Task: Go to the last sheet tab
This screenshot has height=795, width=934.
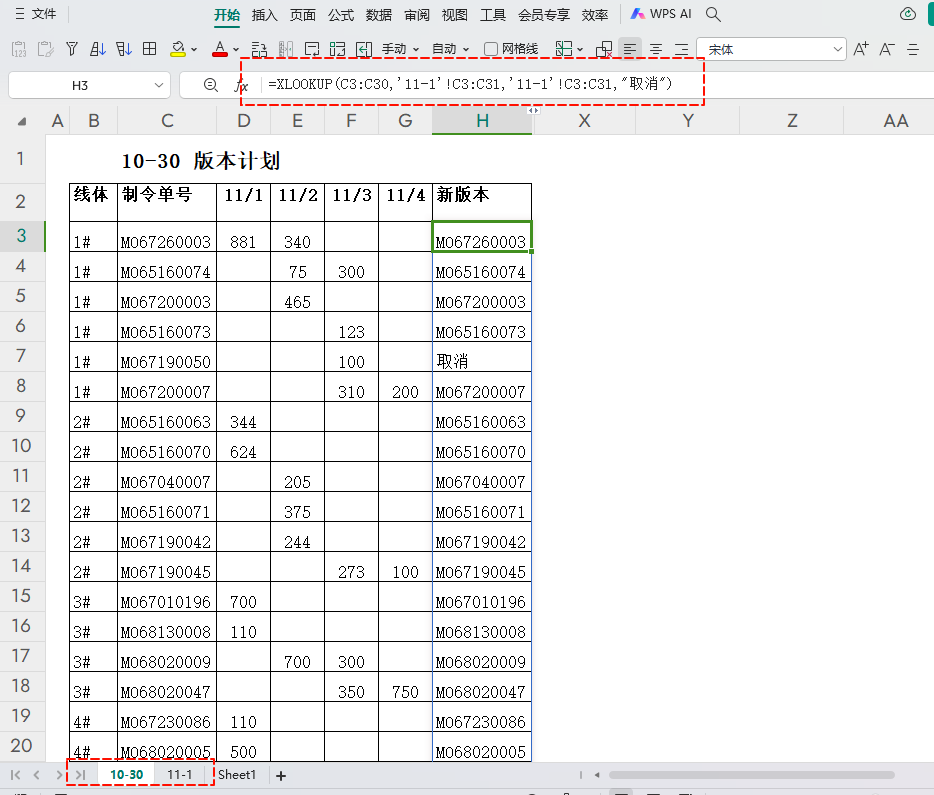Action: 80,775
